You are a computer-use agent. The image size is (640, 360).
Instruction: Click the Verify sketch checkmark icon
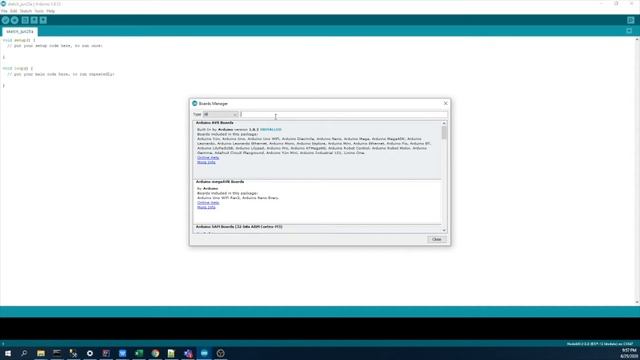[5, 20]
